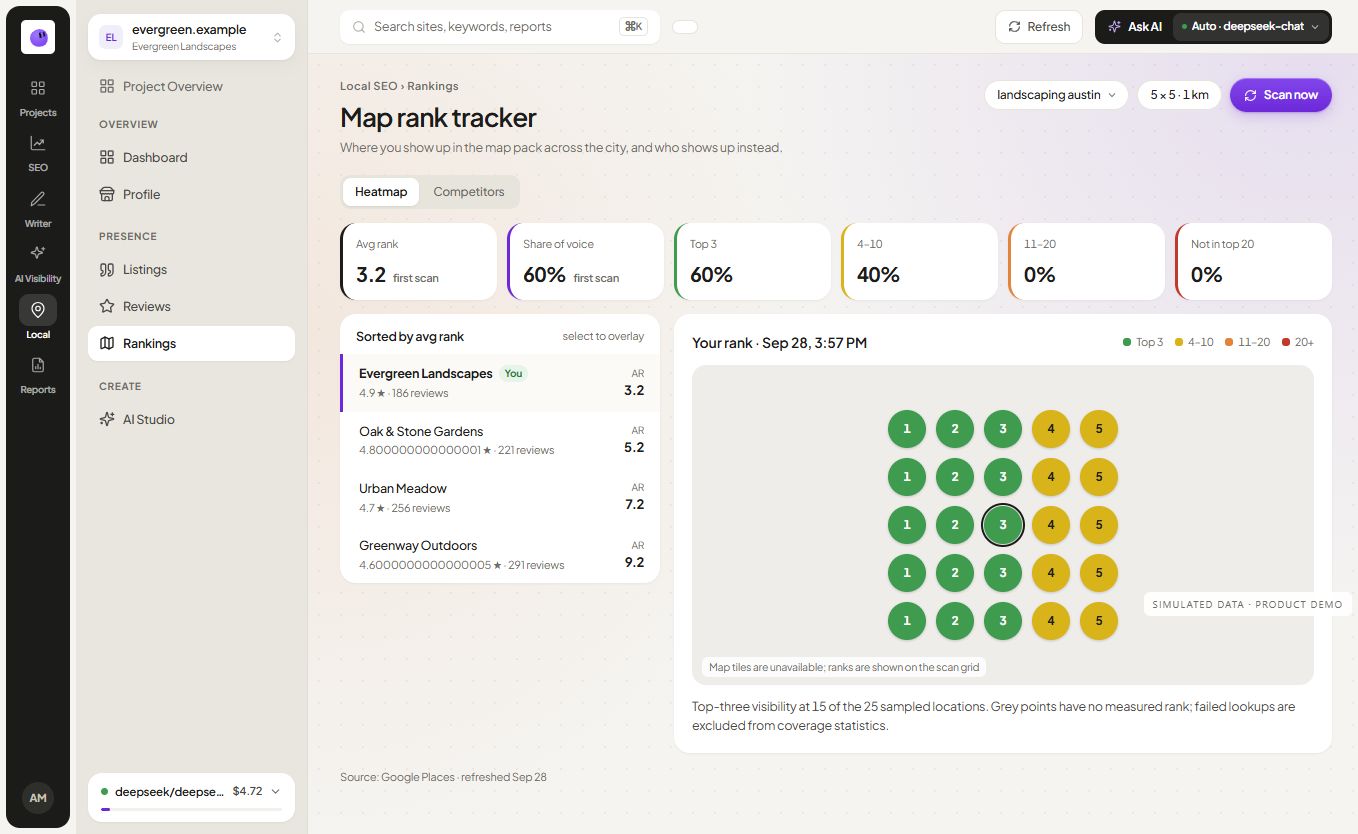The height and width of the screenshot is (834, 1358).
Task: Click the search sites, keywords, reports field
Action: tap(500, 27)
